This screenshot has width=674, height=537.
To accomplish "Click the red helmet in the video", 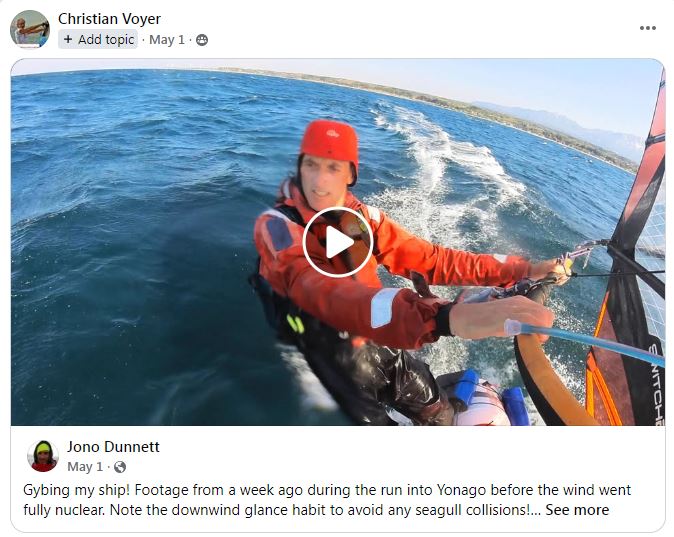I will pyautogui.click(x=330, y=142).
